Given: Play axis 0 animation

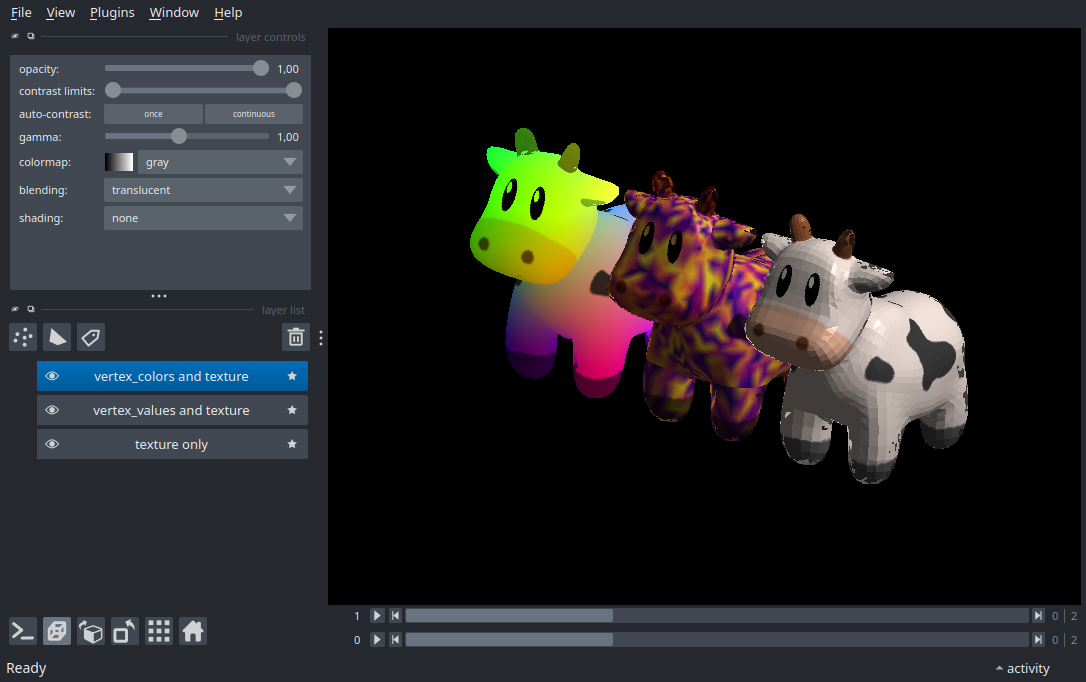Looking at the screenshot, I should [377, 639].
